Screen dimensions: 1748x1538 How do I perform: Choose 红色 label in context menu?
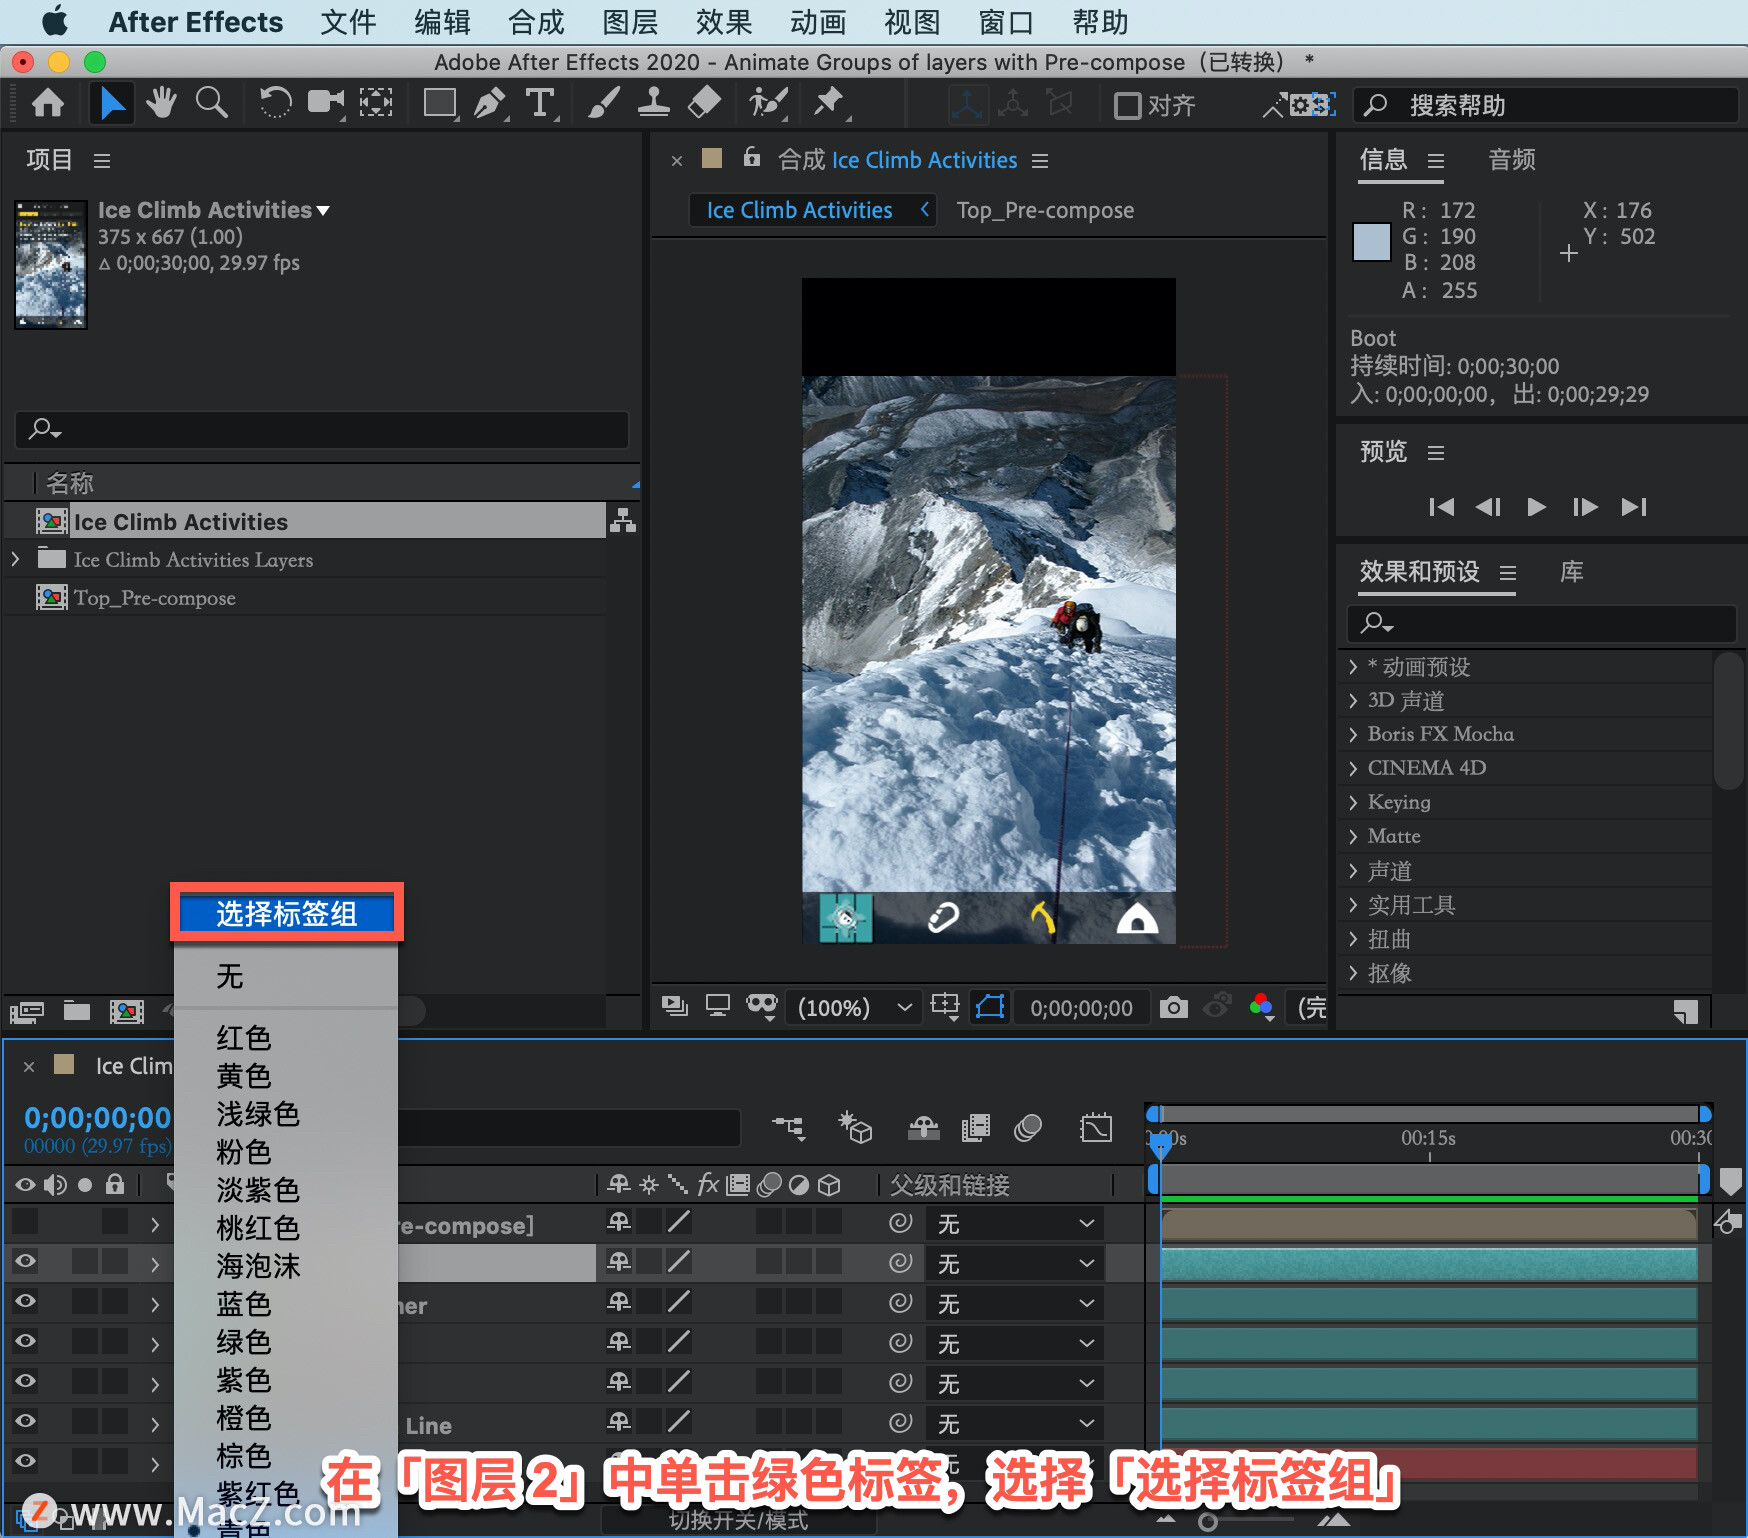243,1038
